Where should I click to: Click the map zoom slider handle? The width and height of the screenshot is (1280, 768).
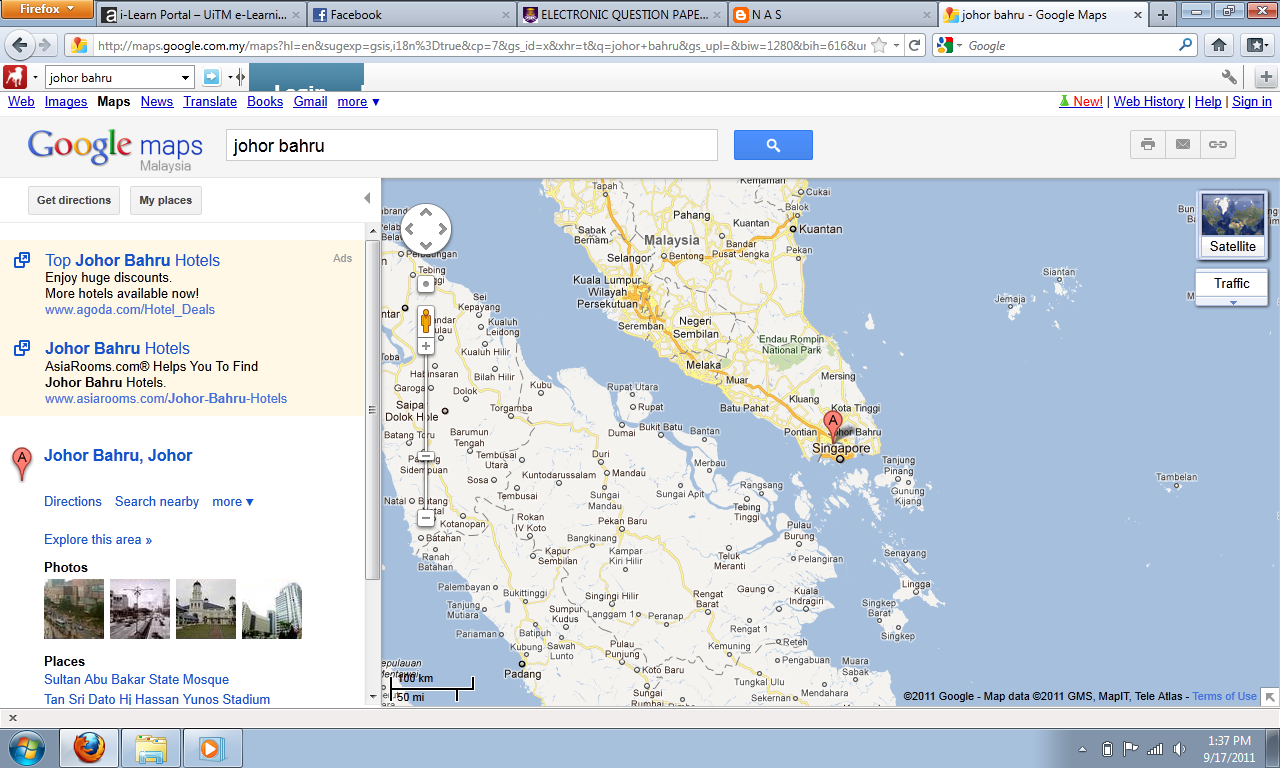tap(426, 456)
